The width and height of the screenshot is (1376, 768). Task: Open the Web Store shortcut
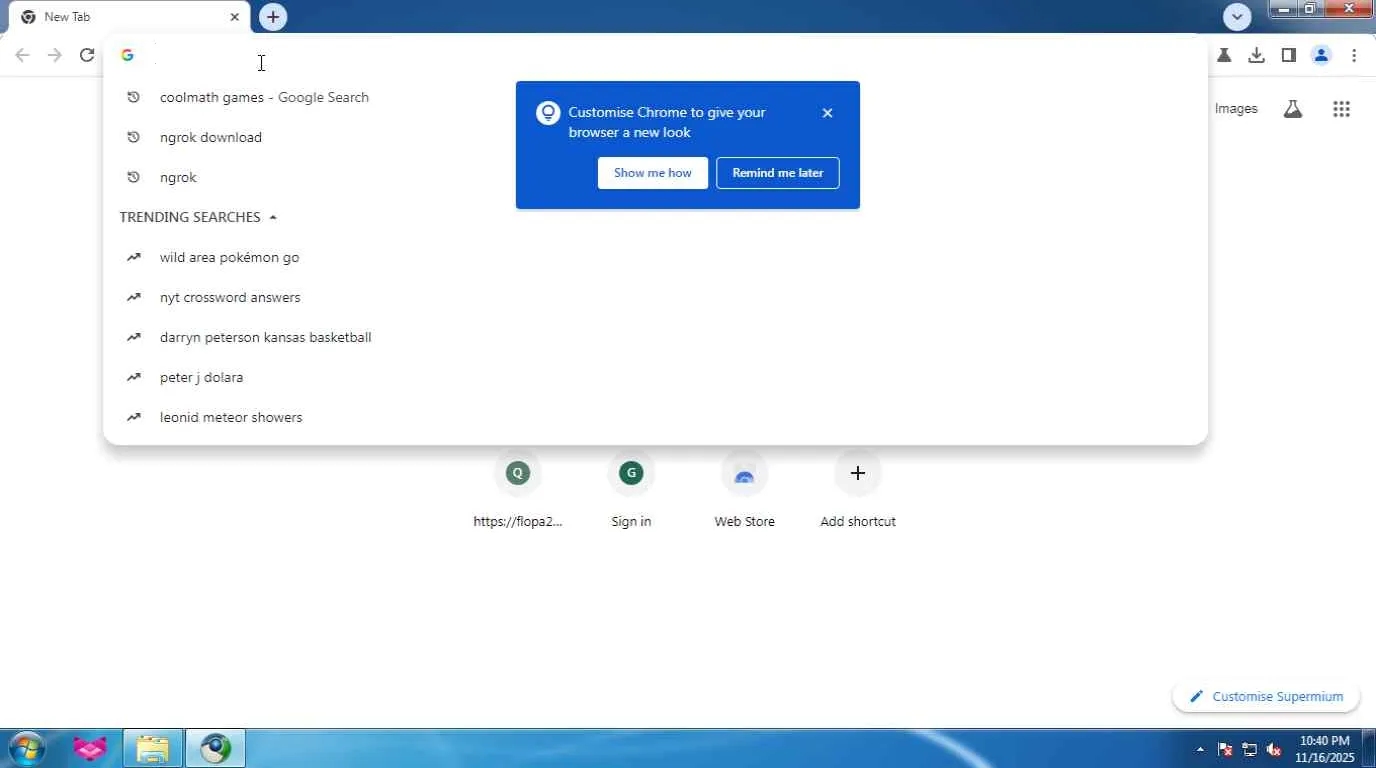pyautogui.click(x=744, y=491)
